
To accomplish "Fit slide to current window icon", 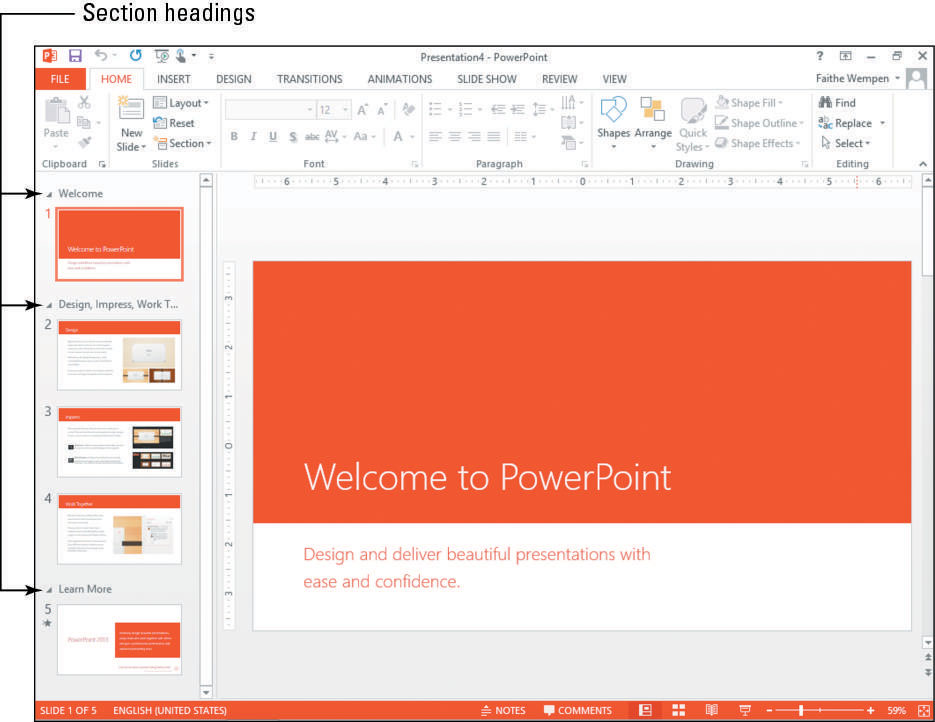I will [922, 710].
